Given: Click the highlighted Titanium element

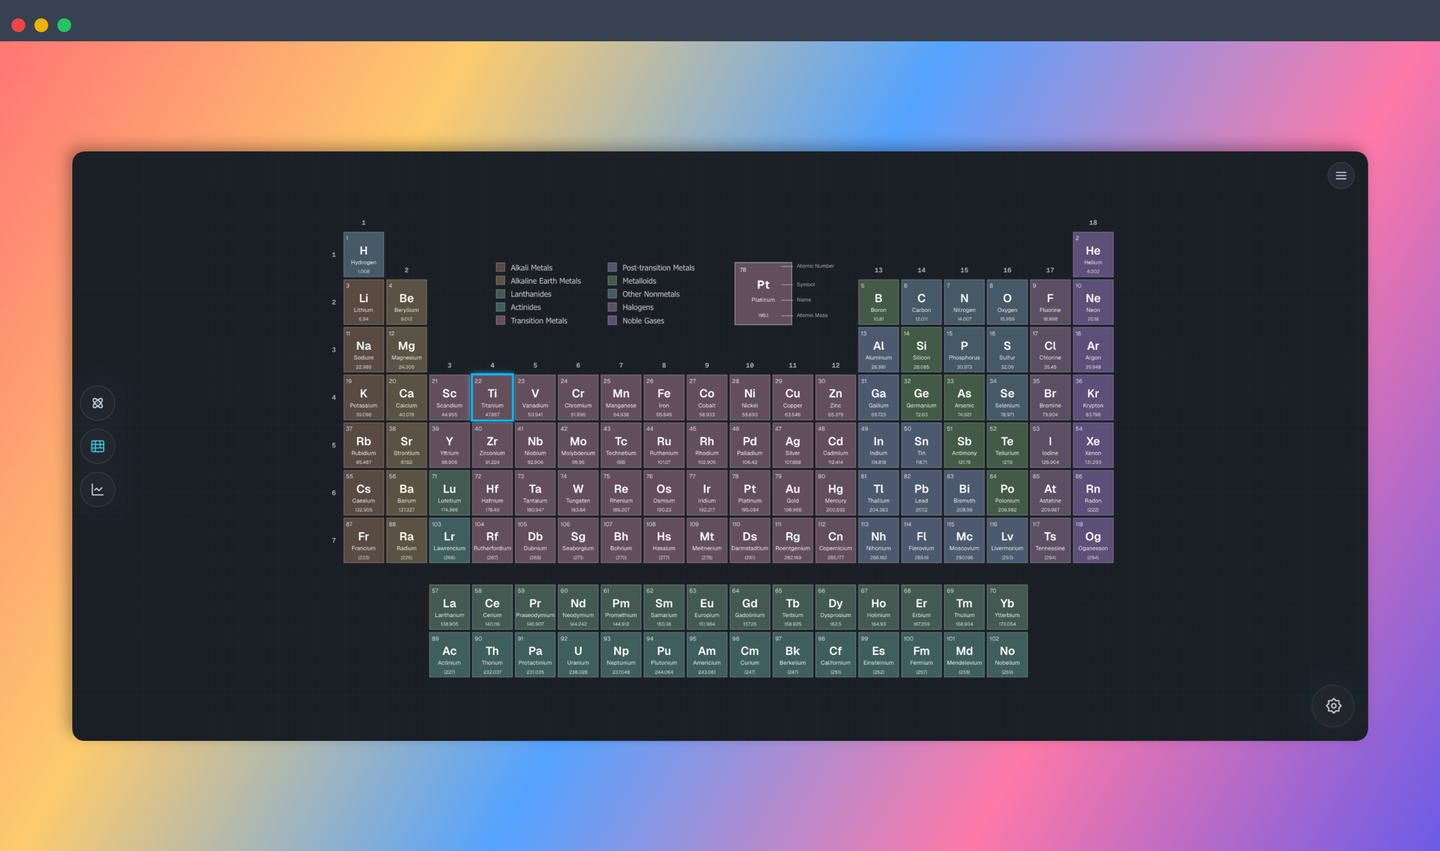Looking at the screenshot, I should tap(491, 397).
